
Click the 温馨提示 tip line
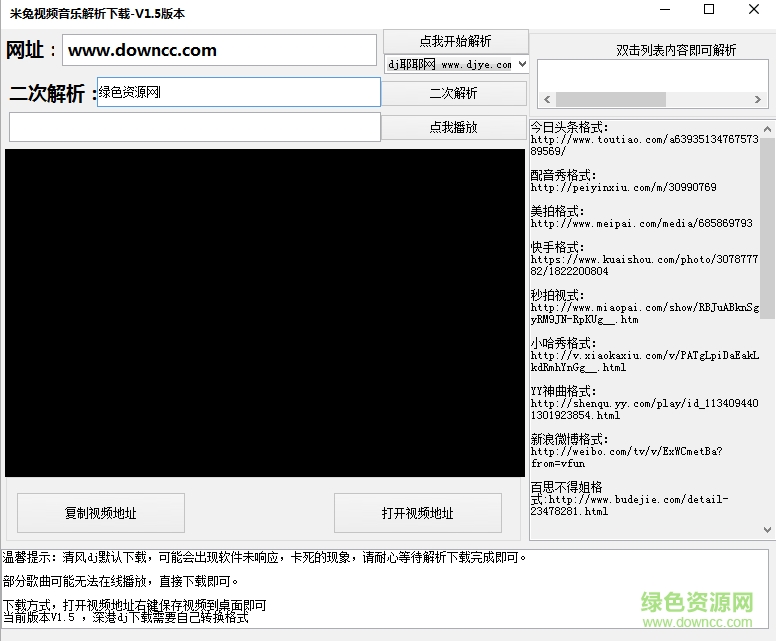coord(264,558)
